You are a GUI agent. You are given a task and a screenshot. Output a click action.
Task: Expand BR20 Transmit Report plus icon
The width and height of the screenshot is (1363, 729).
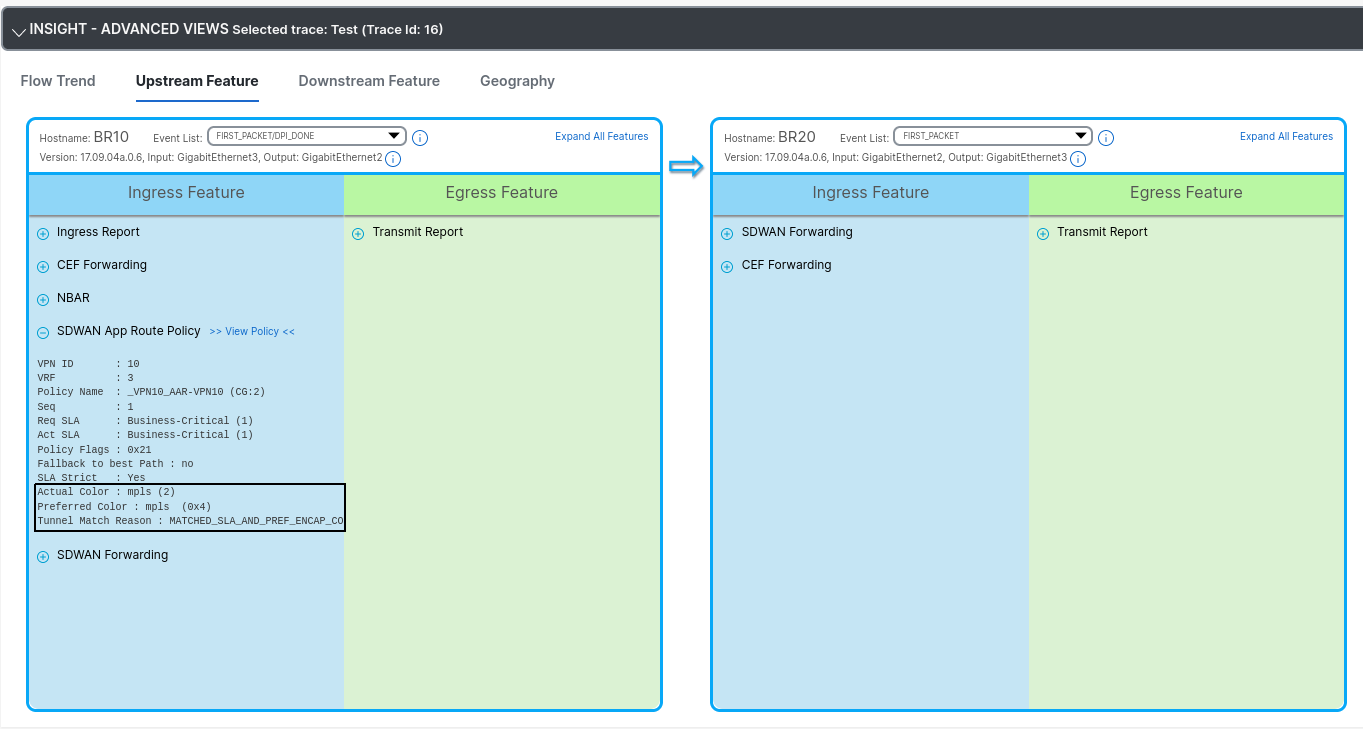coord(1043,234)
